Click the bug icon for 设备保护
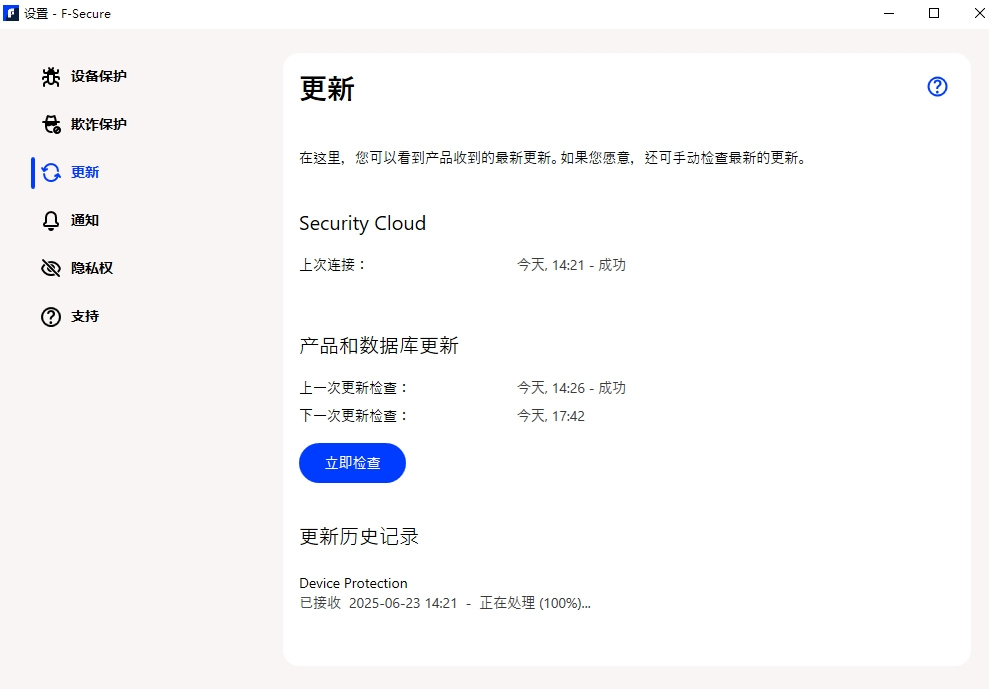Screen dimensions: 989x689 click(50, 76)
